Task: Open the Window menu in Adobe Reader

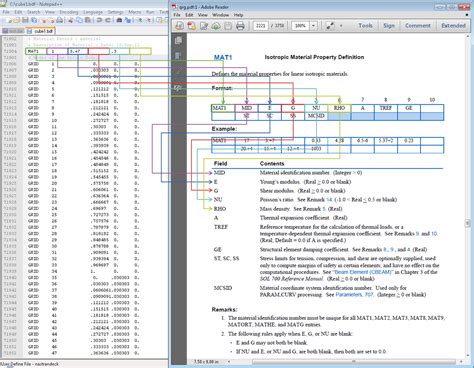Action: coord(221,15)
